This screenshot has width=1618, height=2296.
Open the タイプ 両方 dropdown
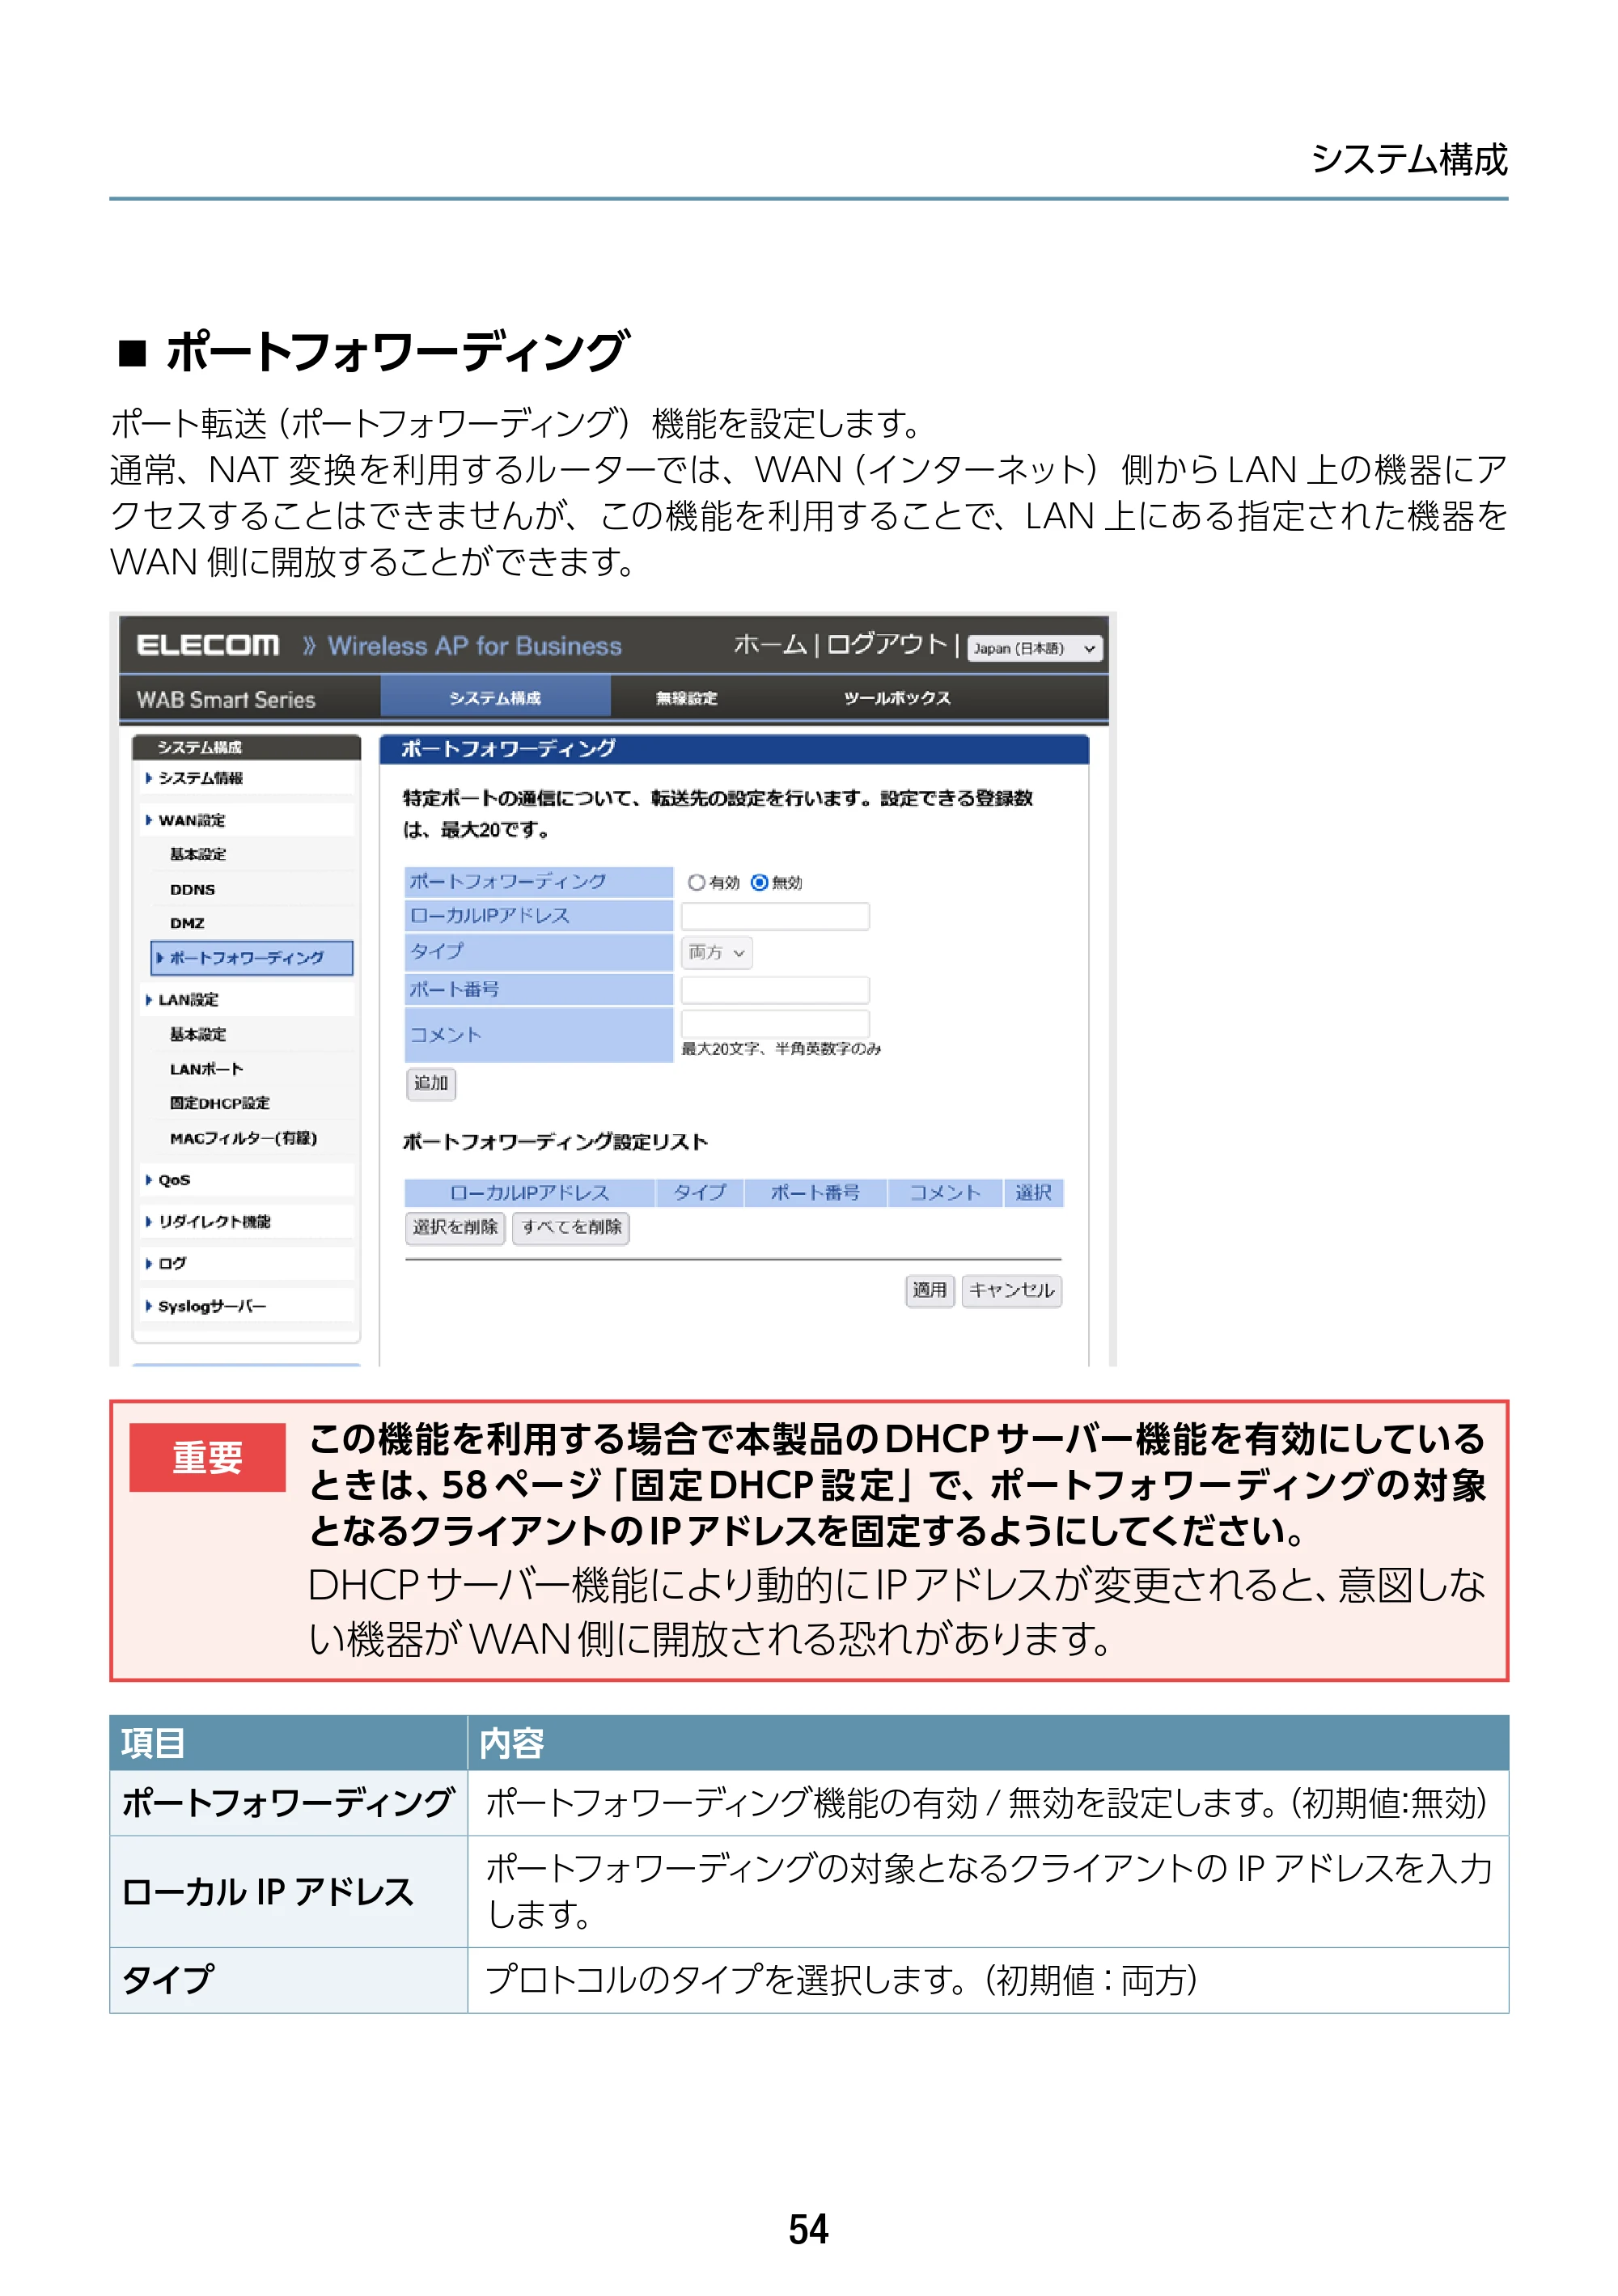(717, 953)
